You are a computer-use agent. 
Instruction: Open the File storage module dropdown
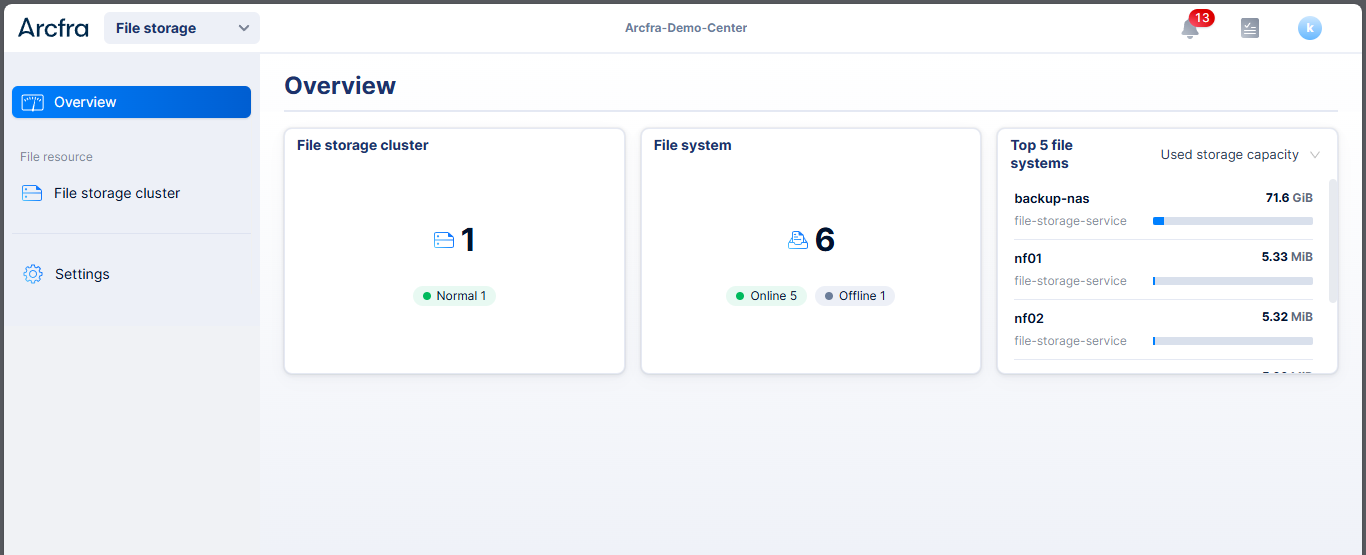click(x=182, y=28)
